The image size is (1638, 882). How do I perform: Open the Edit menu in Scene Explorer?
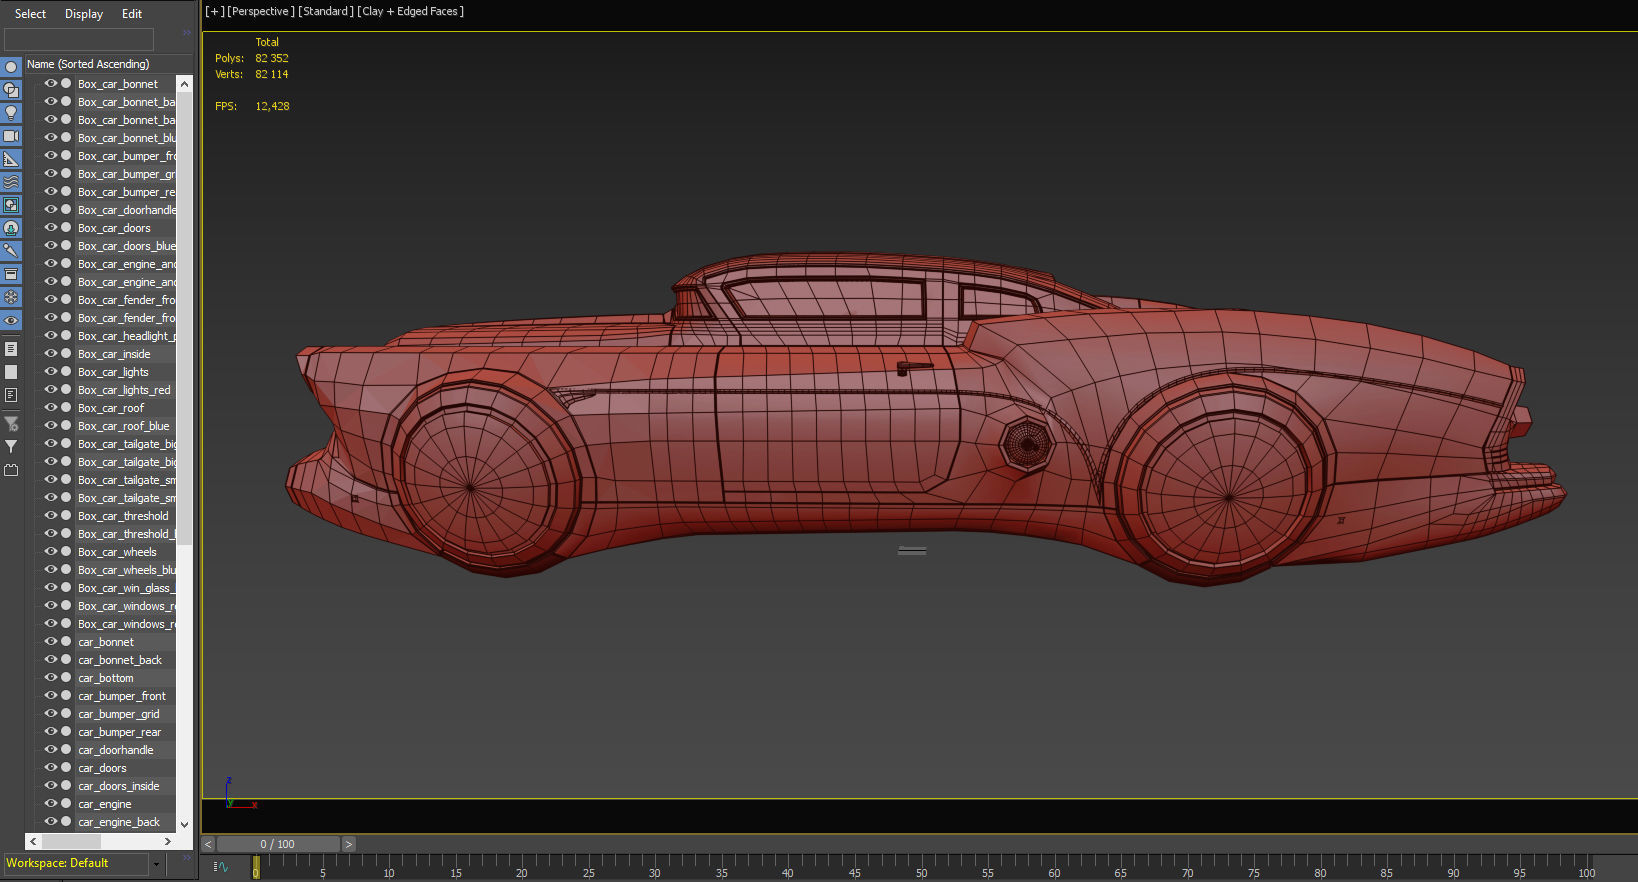click(x=132, y=14)
